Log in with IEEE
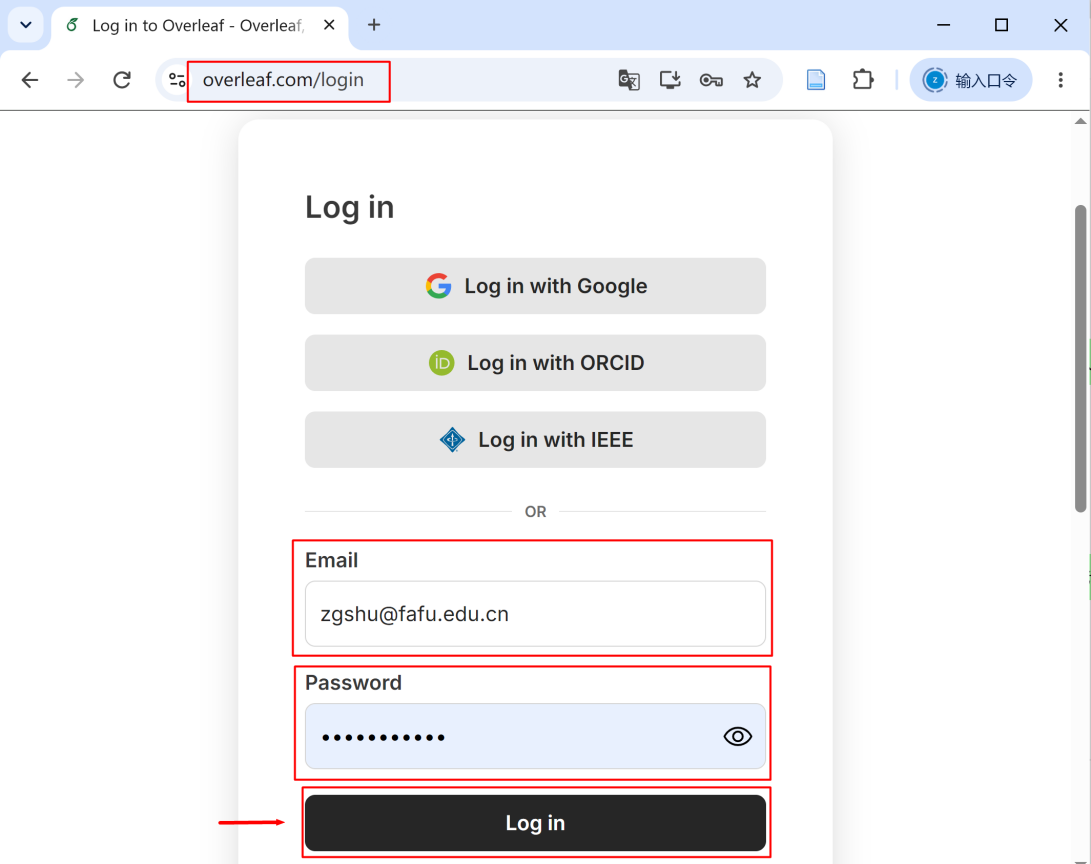1091x864 pixels. 535,440
